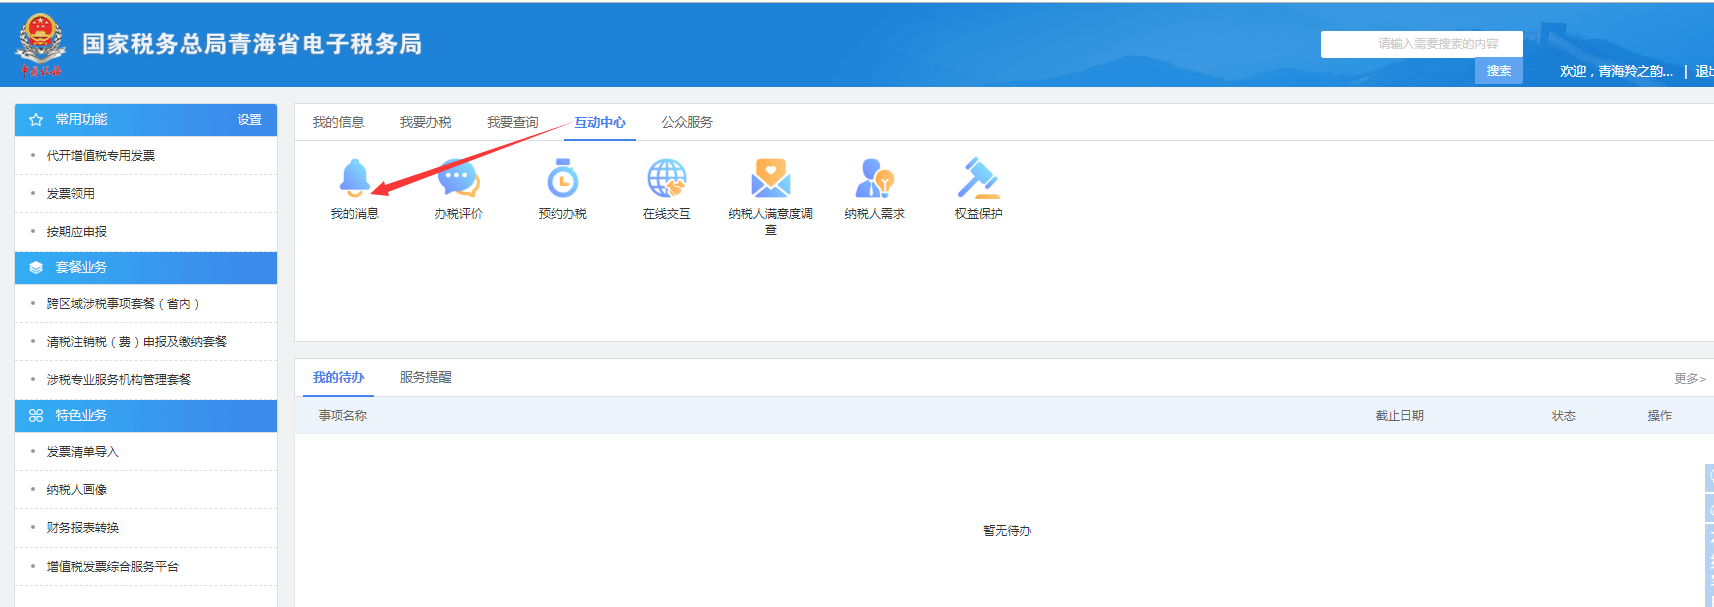
Task: Click the search content input field
Action: click(x=1422, y=44)
